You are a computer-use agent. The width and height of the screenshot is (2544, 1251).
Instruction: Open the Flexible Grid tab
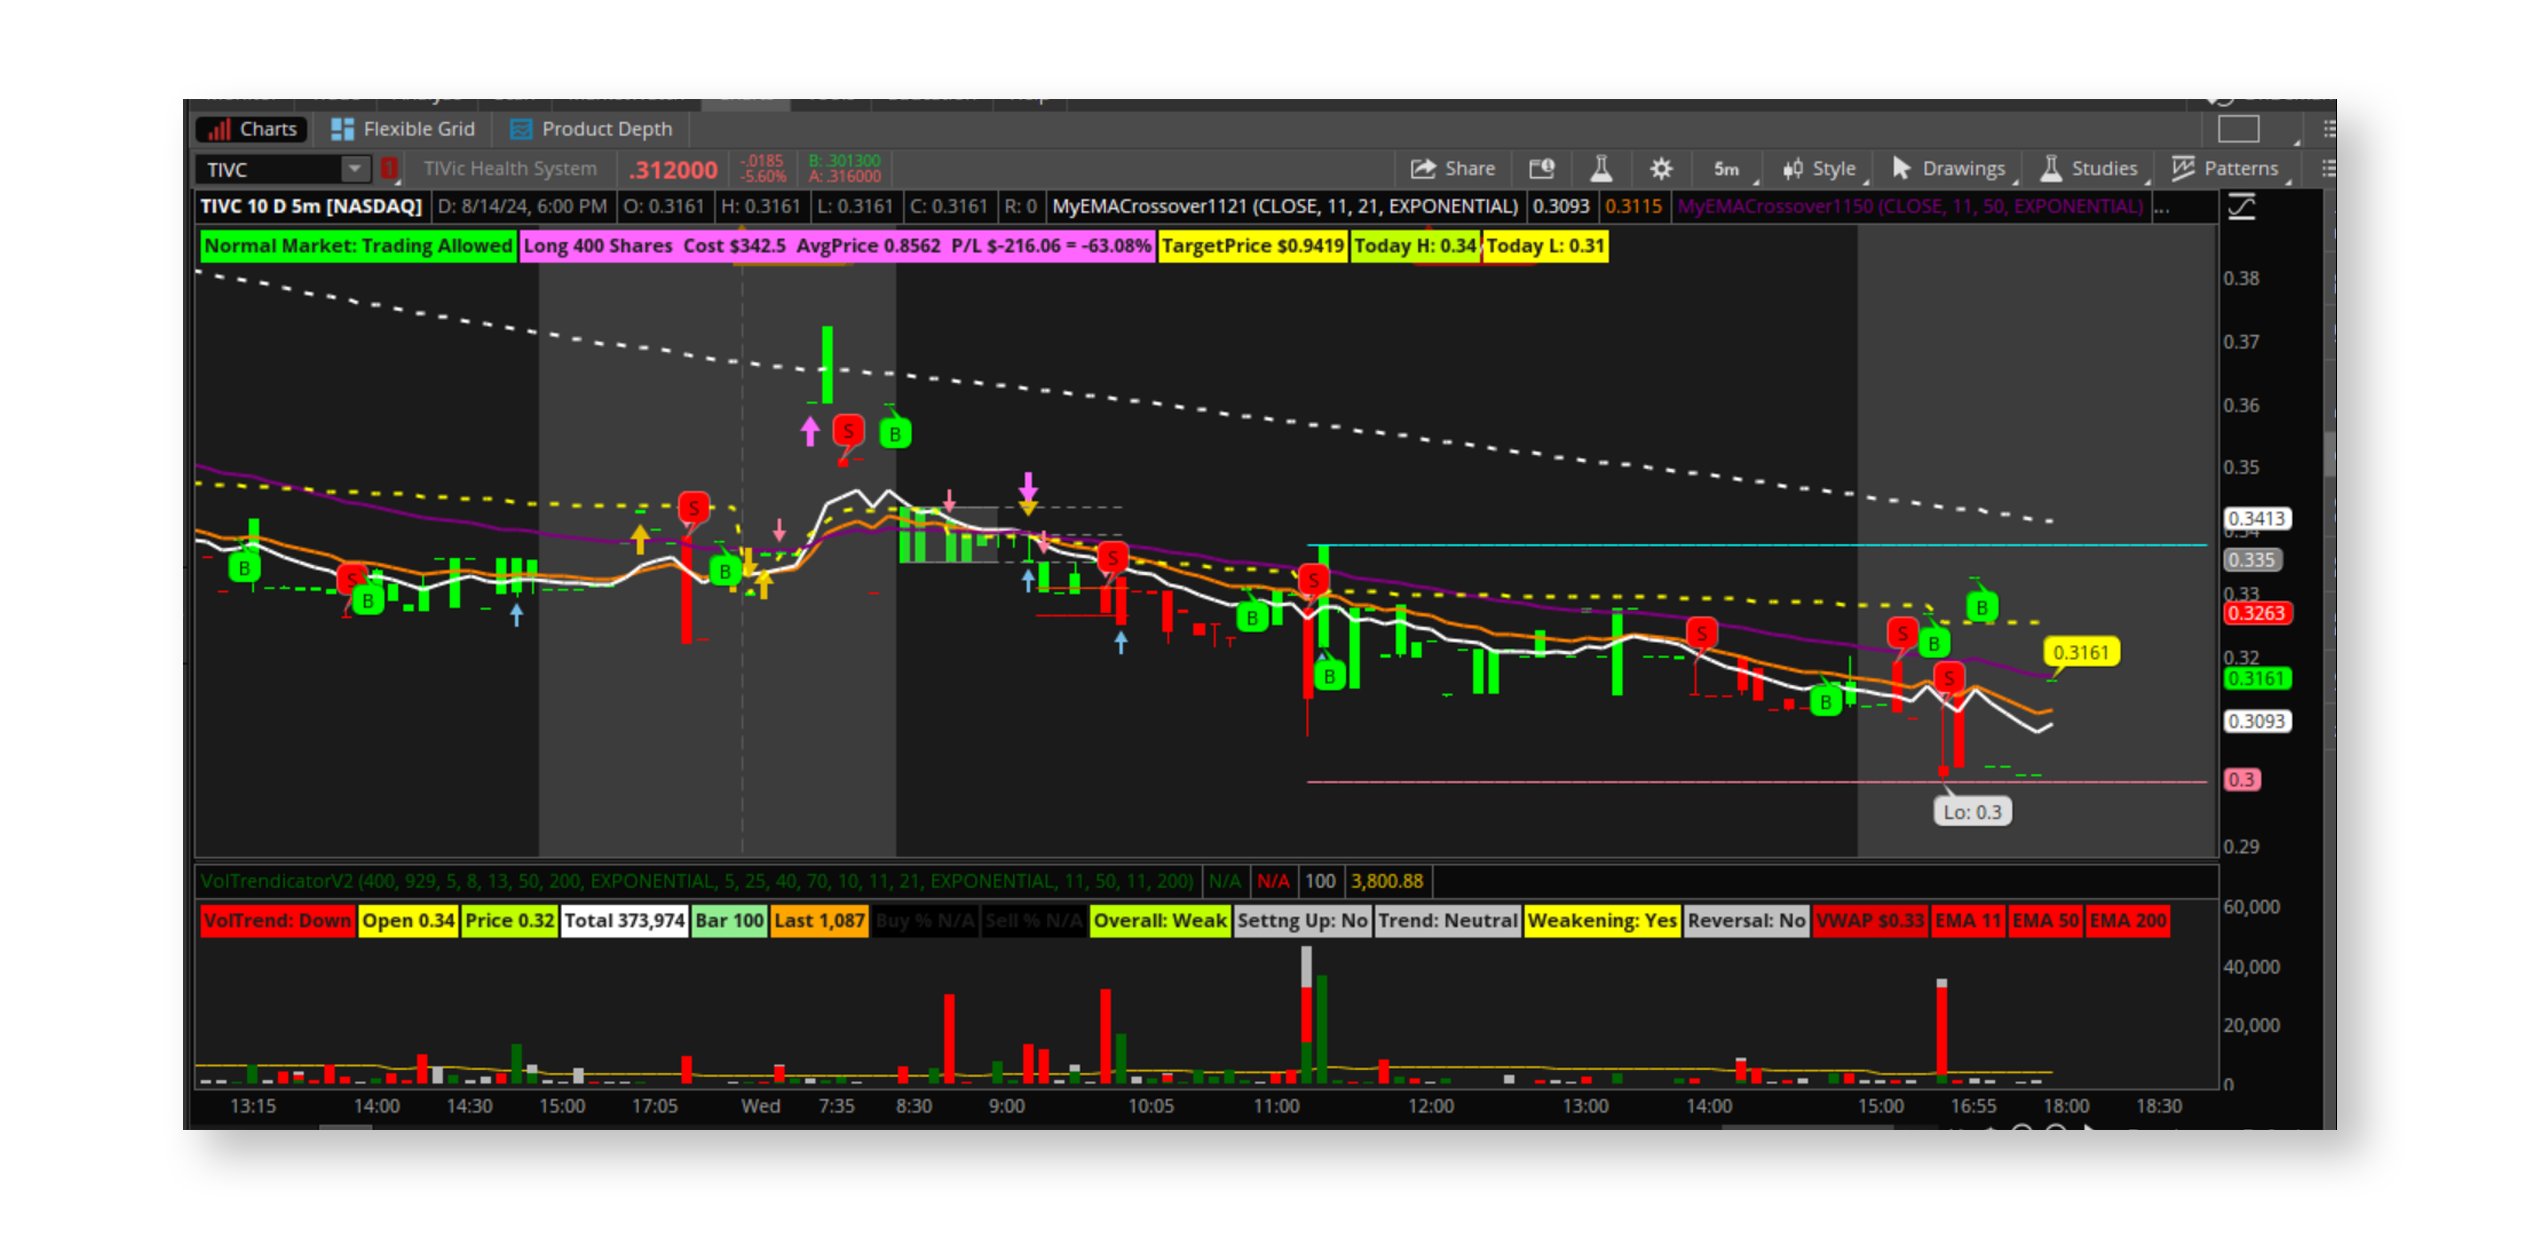(403, 129)
